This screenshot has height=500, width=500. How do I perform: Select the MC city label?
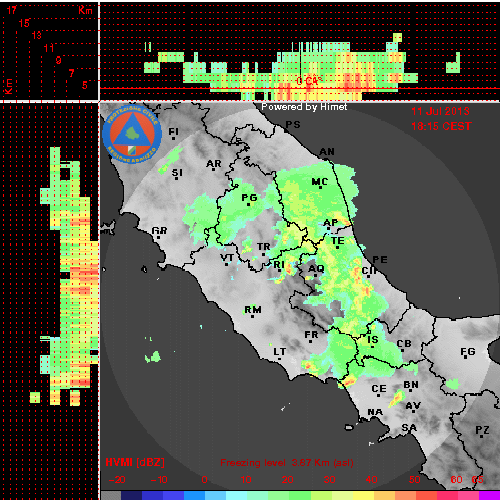[x=320, y=182]
